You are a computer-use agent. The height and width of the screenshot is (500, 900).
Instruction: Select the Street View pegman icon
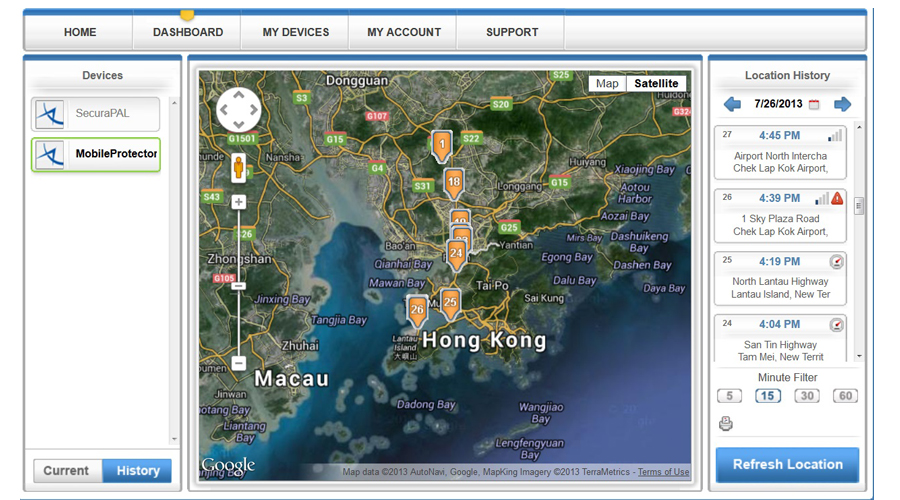pos(239,167)
